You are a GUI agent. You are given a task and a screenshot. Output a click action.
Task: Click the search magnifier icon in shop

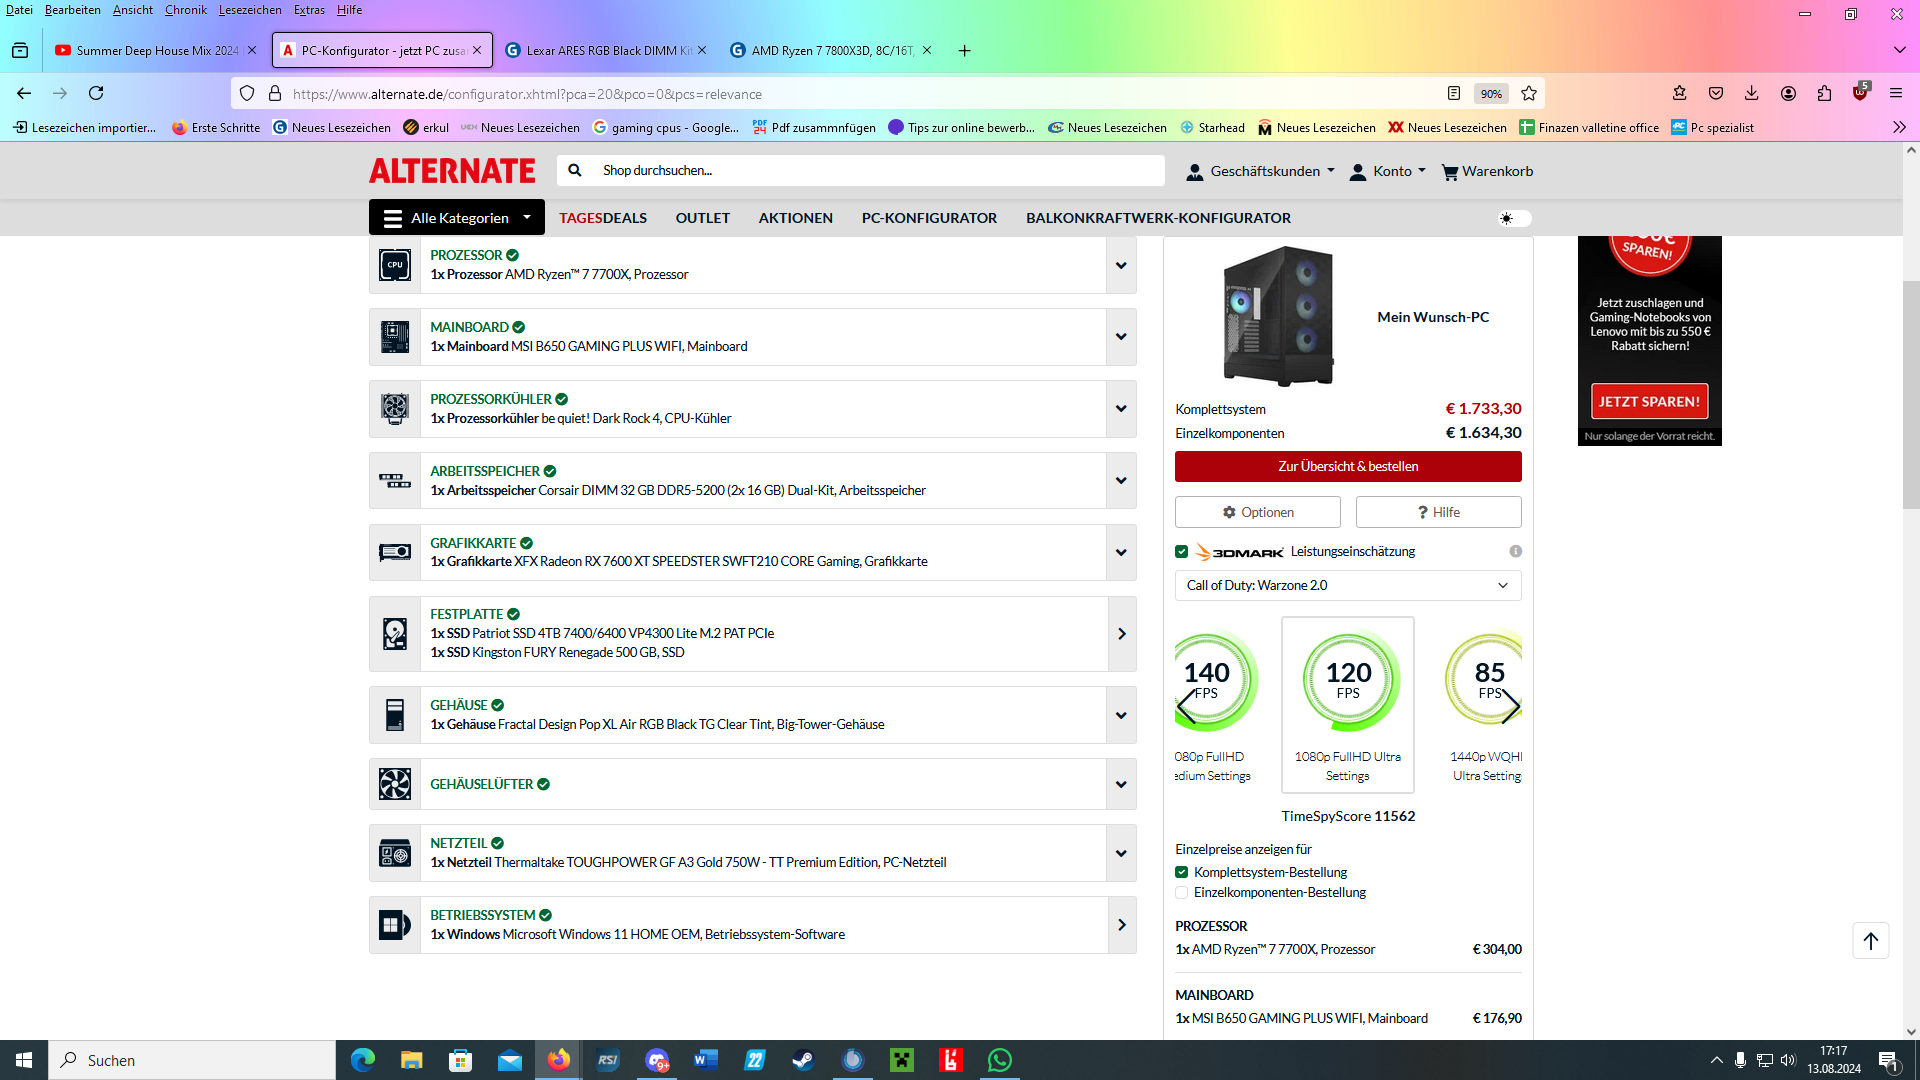[x=575, y=171]
